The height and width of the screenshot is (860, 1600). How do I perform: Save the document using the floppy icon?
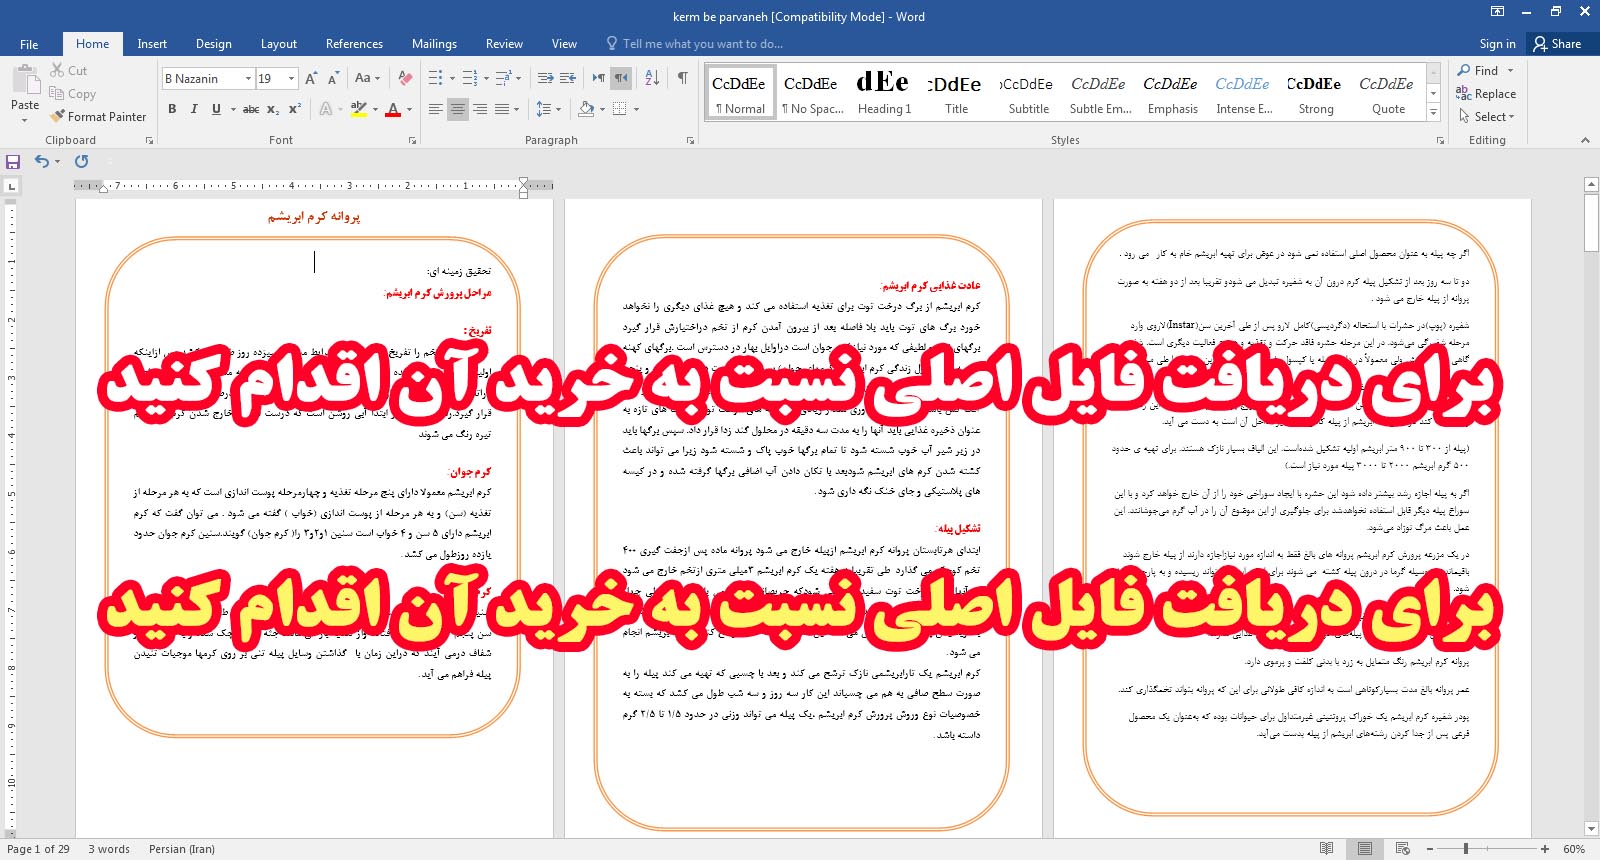(13, 161)
